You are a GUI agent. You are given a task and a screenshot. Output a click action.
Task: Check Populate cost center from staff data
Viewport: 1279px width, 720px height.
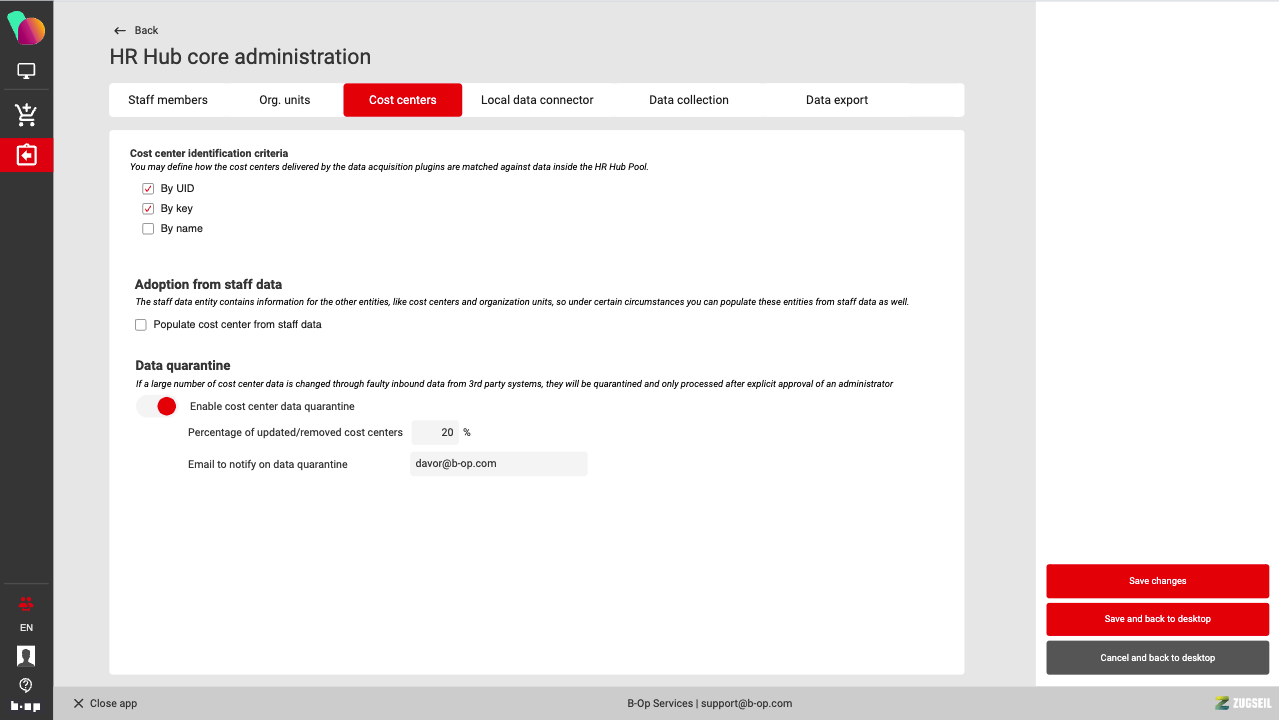coord(141,325)
